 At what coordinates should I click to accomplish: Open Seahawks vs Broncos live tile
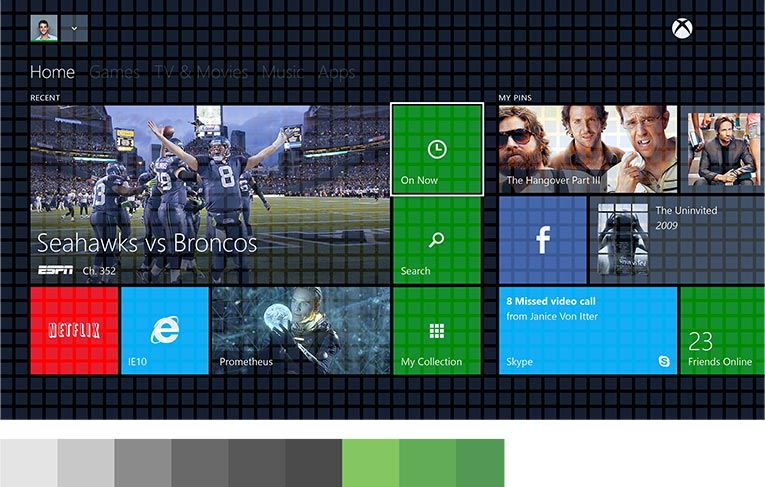(x=210, y=194)
